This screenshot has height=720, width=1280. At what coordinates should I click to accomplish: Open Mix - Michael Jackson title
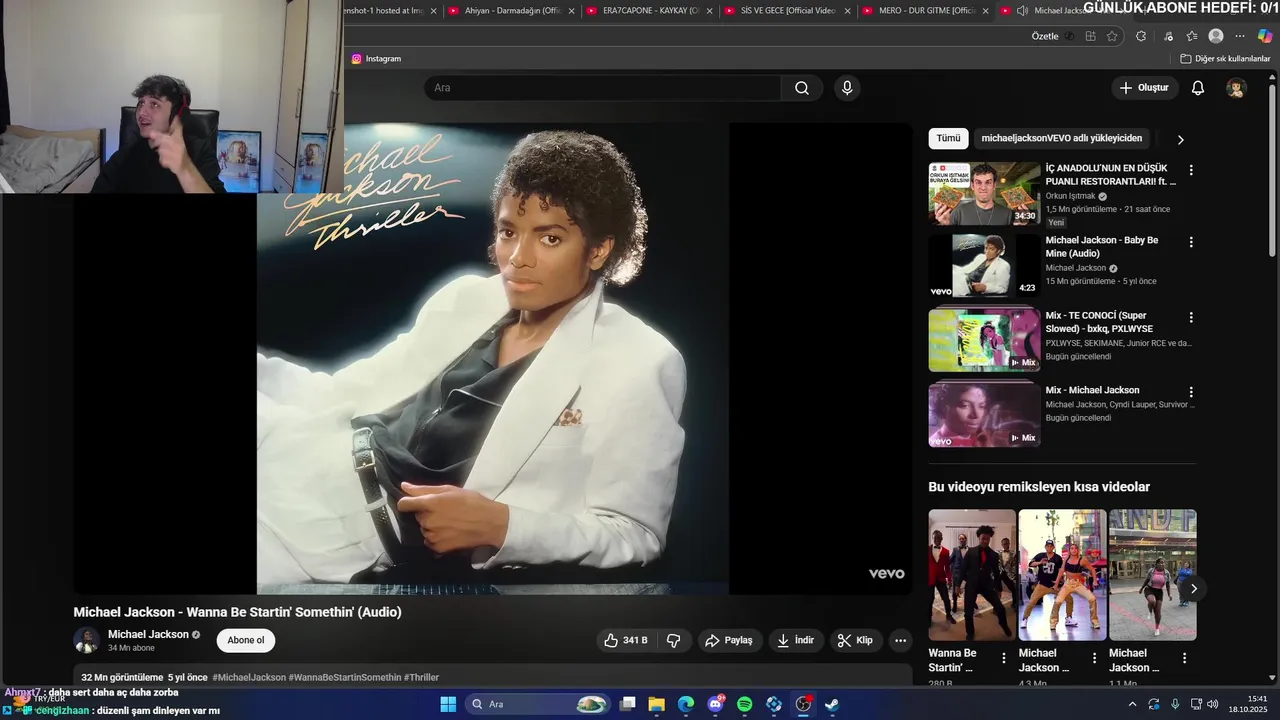click(x=1092, y=390)
